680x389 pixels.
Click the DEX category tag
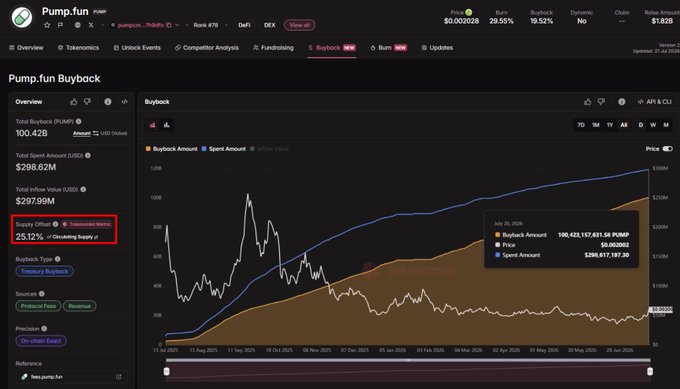click(x=270, y=25)
